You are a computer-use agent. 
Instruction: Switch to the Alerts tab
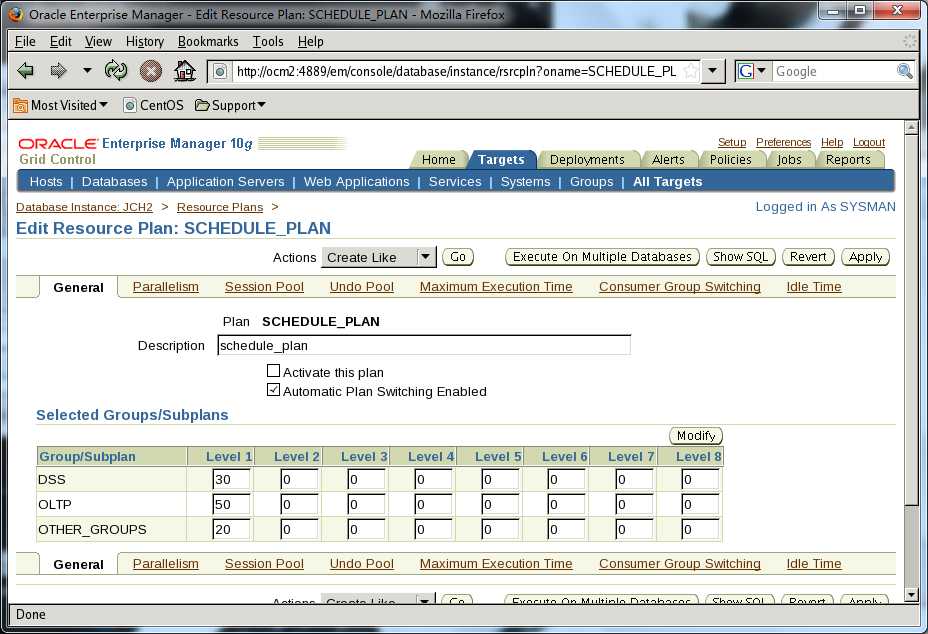pos(668,160)
